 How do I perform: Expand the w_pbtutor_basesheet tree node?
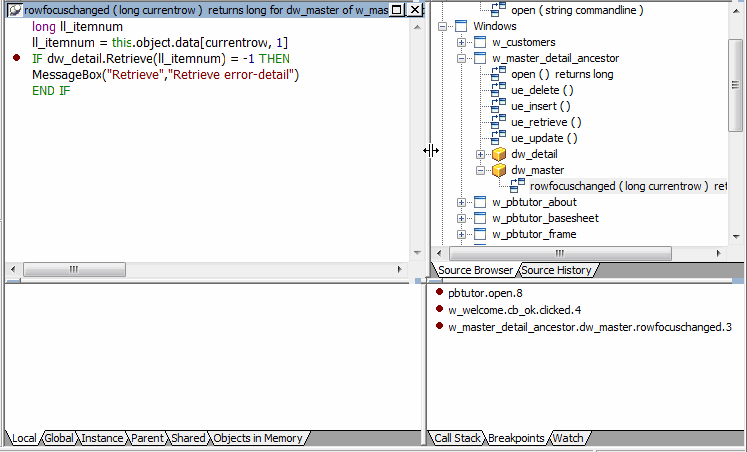pyautogui.click(x=461, y=218)
